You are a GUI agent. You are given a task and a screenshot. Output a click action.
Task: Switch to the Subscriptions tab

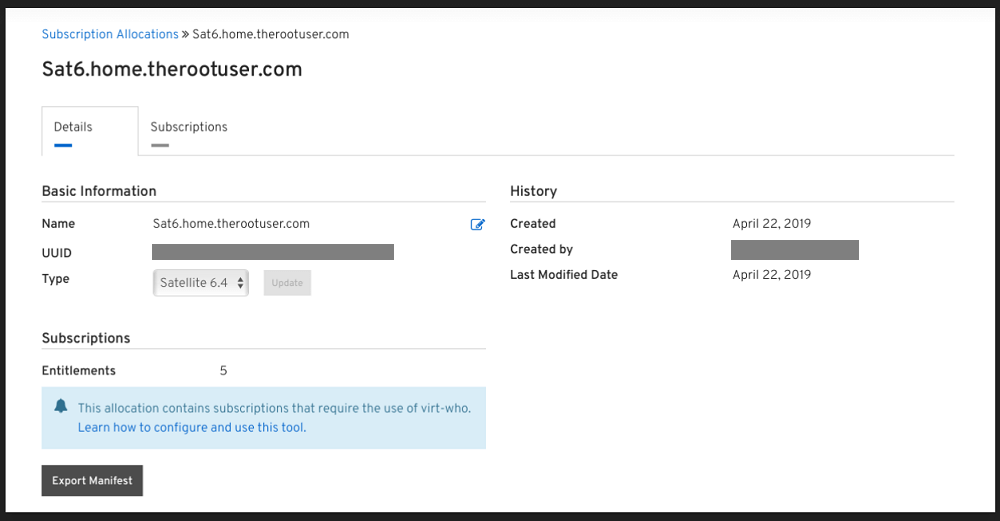tap(188, 127)
